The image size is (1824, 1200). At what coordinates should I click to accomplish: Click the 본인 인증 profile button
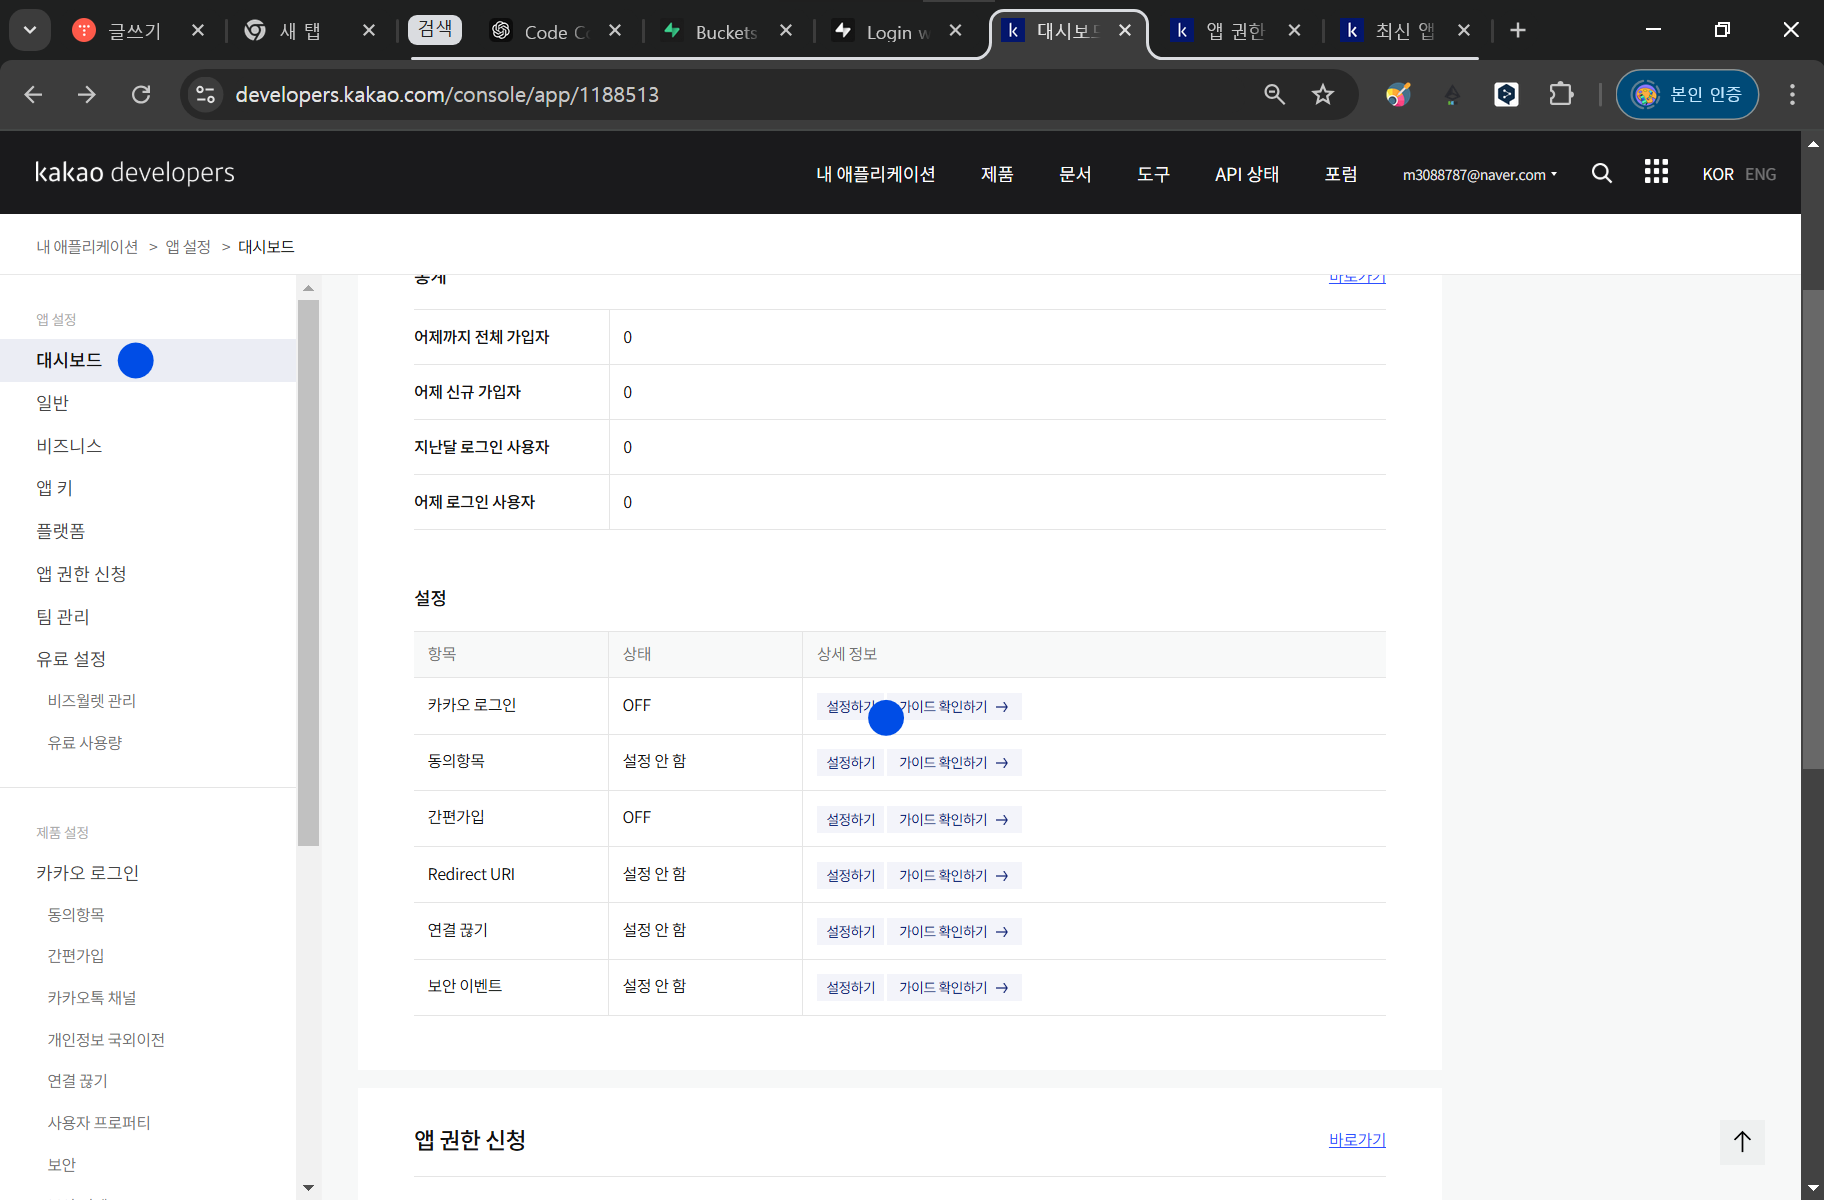coord(1687,94)
